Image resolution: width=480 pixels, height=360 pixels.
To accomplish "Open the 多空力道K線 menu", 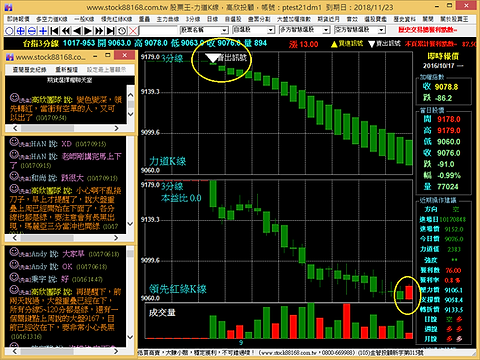I will point(52,19).
